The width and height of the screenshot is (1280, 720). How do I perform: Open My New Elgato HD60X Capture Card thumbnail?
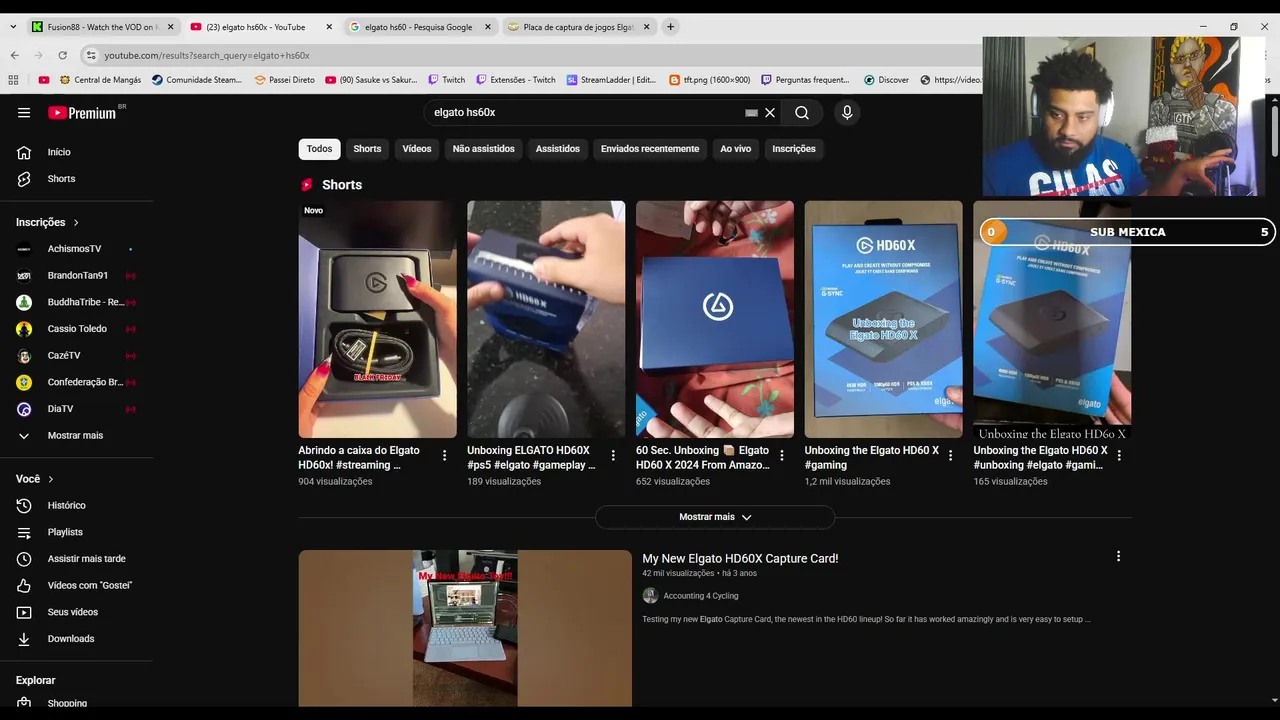(465, 628)
